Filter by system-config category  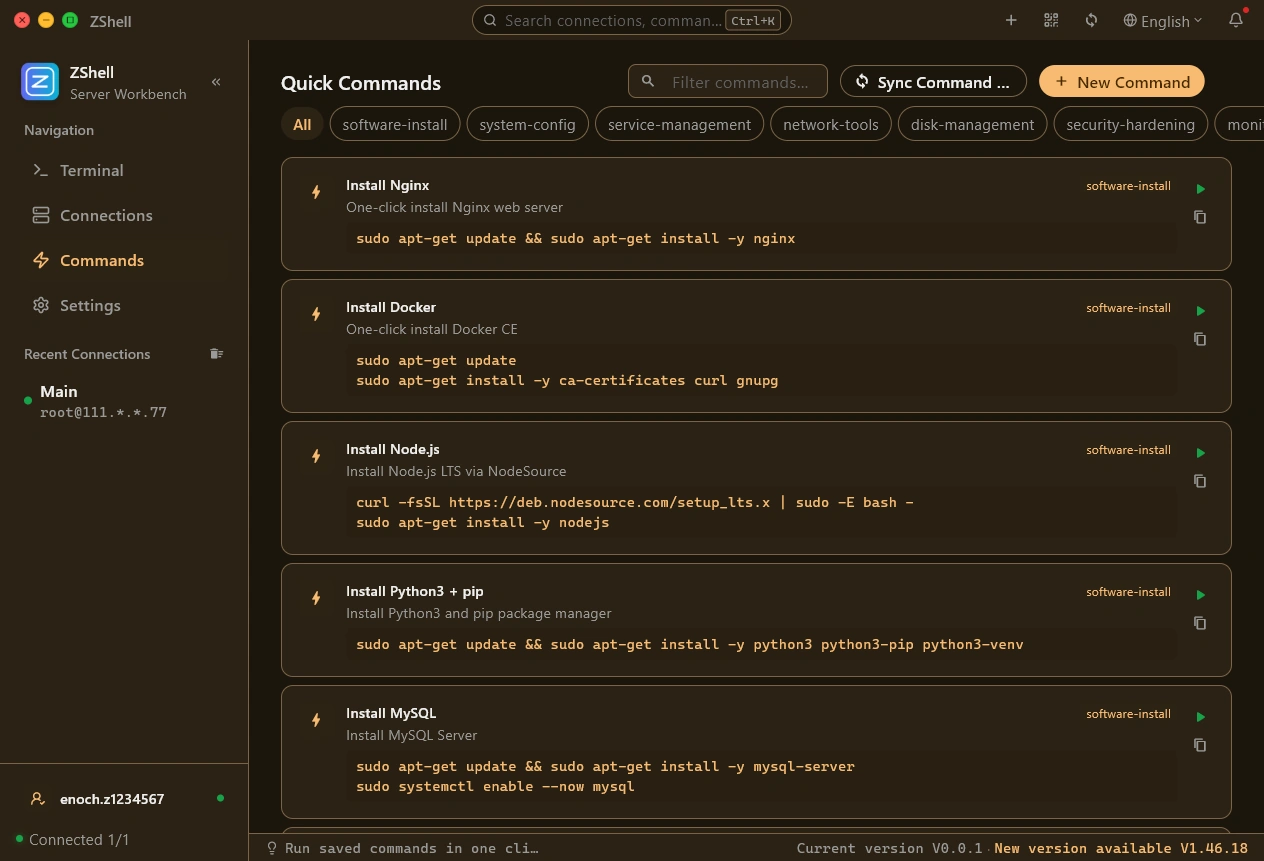(527, 125)
